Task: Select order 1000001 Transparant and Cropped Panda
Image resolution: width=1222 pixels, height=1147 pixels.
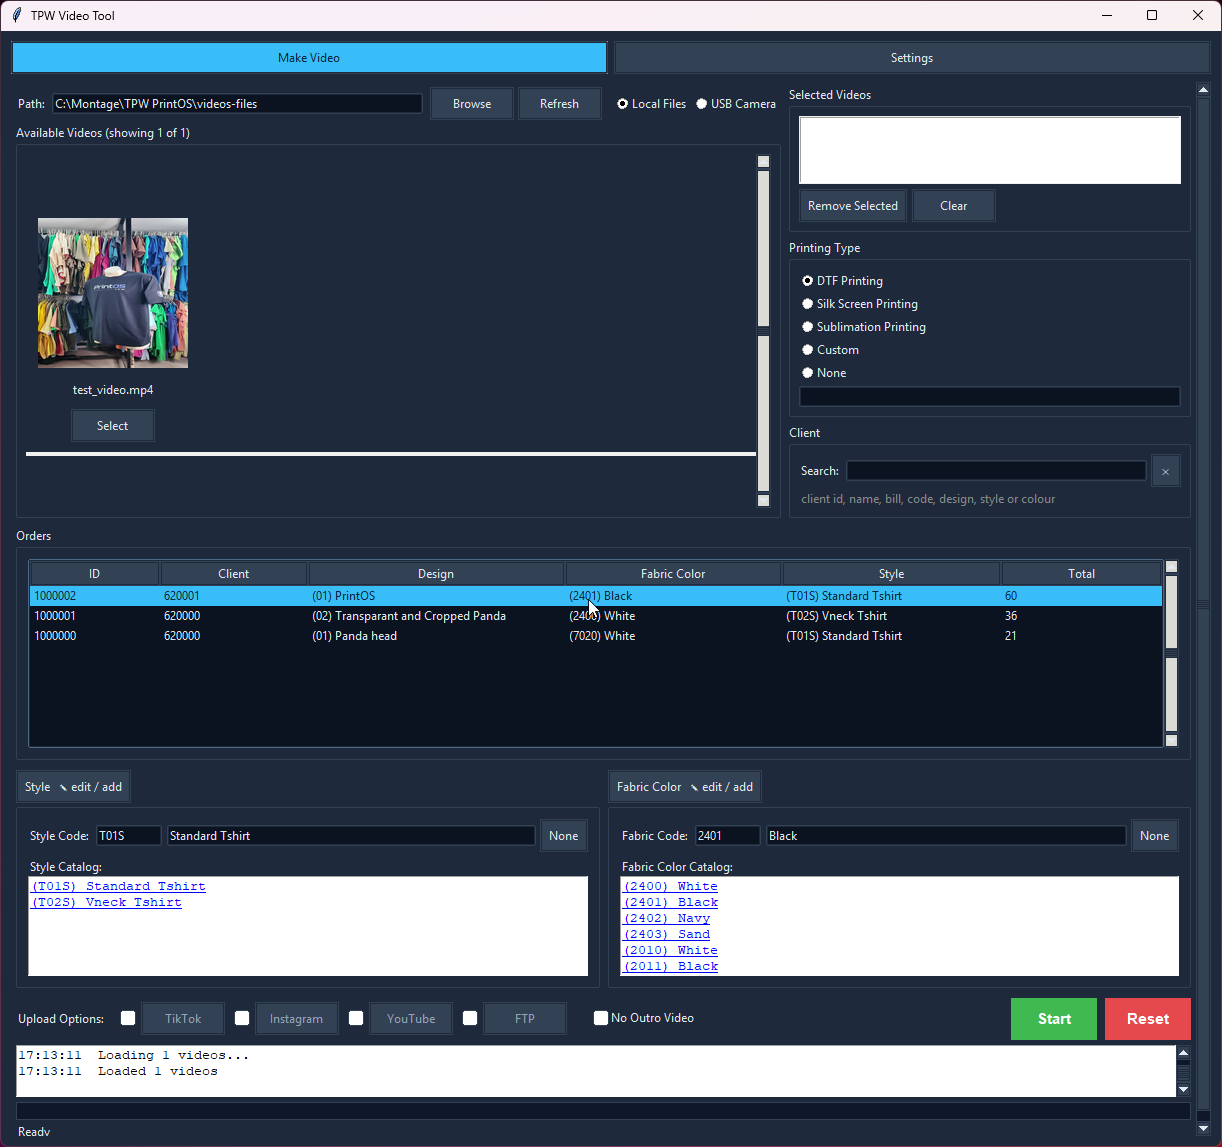Action: pos(596,616)
